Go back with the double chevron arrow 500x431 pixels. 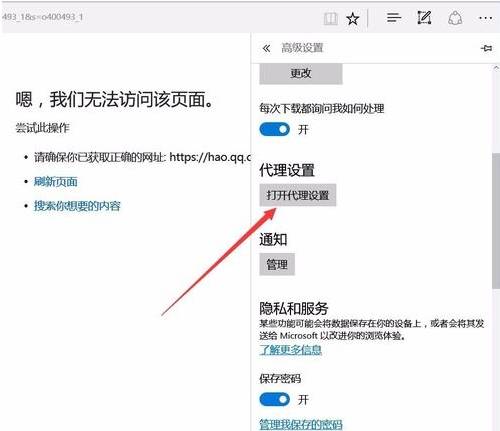266,48
